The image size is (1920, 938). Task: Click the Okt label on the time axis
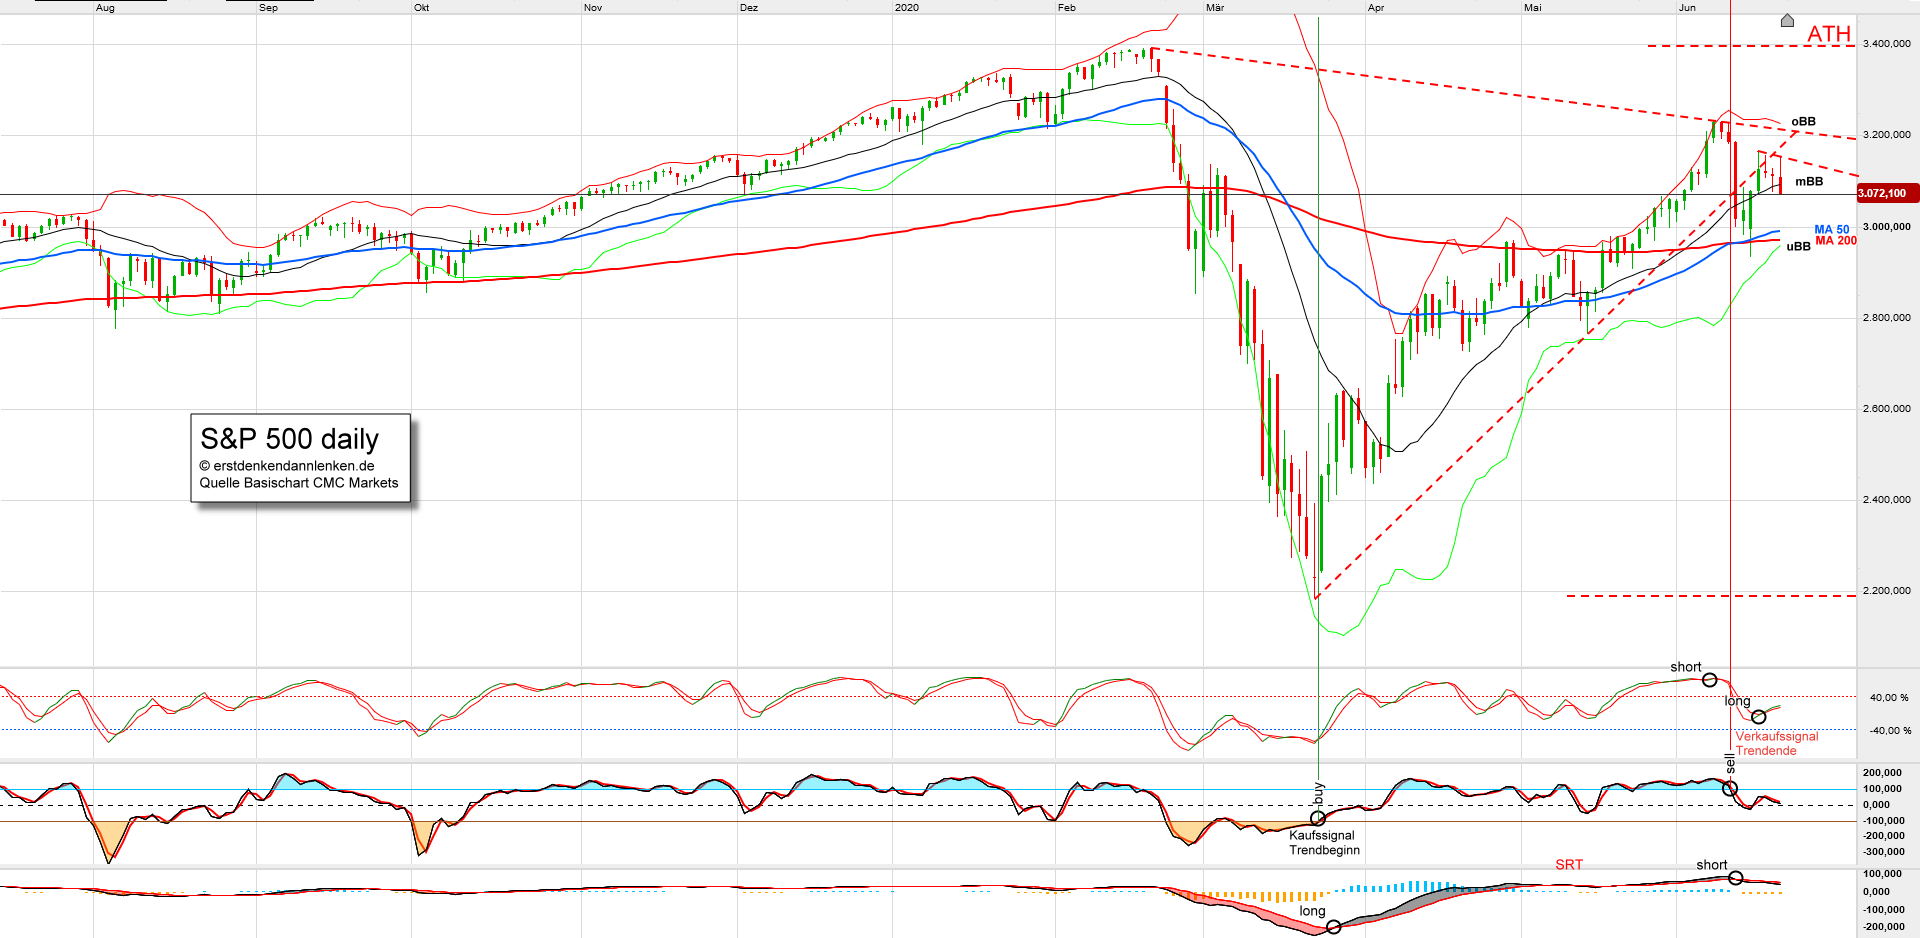pyautogui.click(x=421, y=8)
